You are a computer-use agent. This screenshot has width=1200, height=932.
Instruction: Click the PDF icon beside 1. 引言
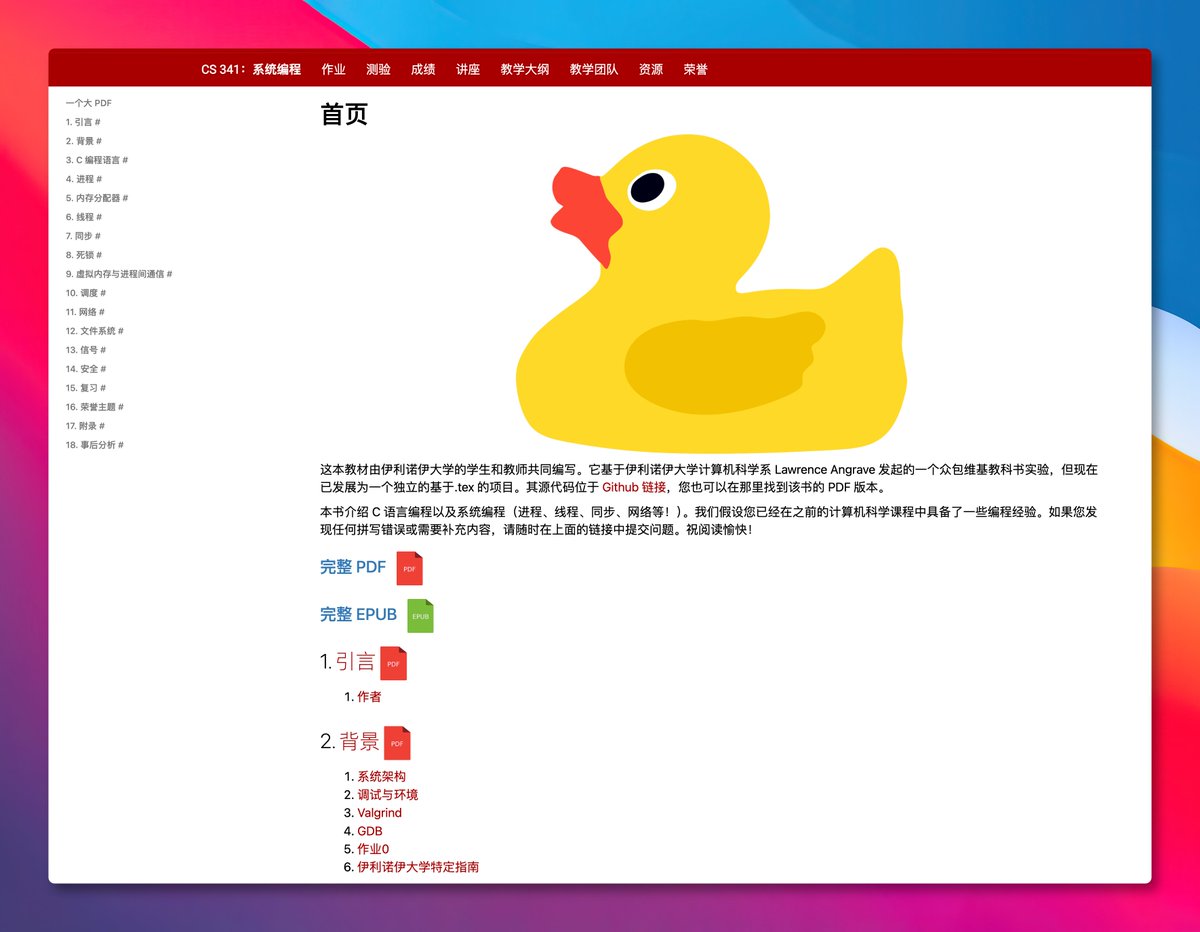pyautogui.click(x=394, y=663)
